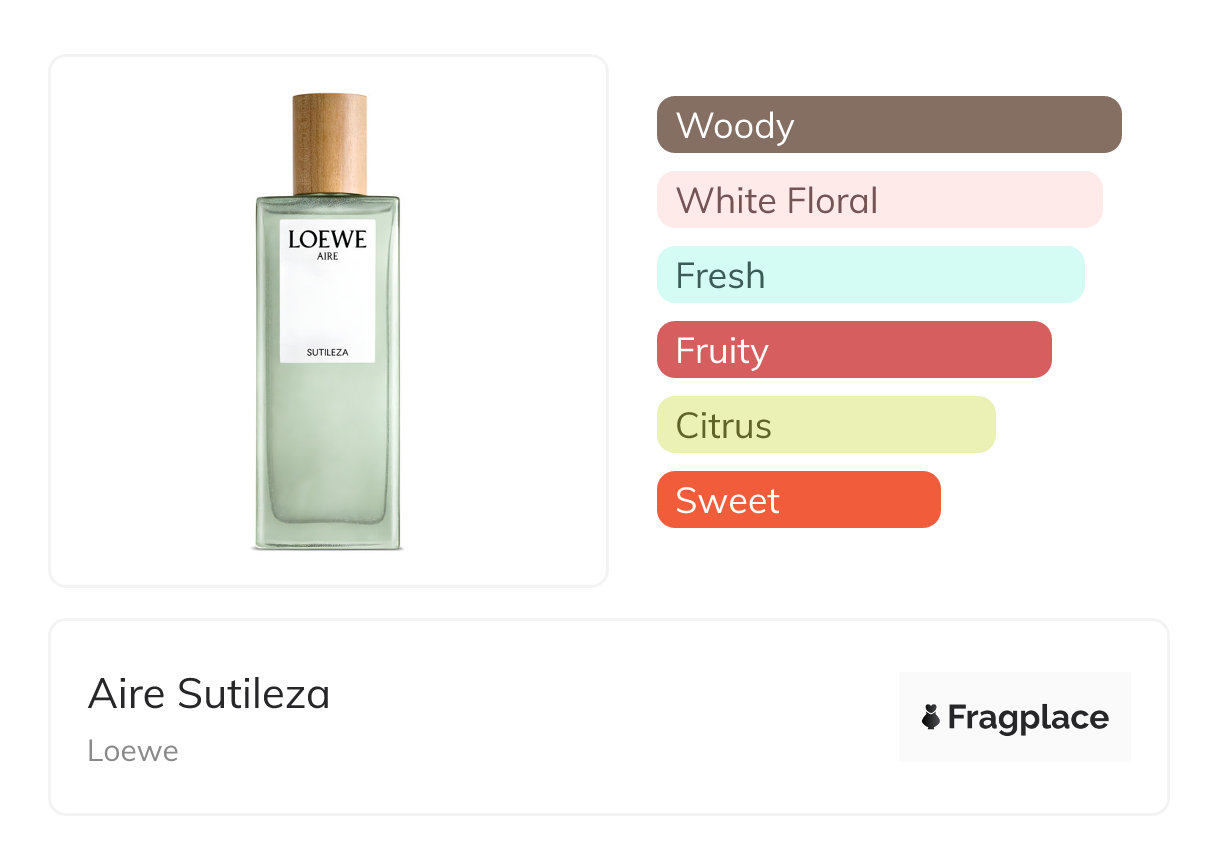Click the Fragplace wordmark text
Image resolution: width=1218 pixels, height=864 pixels.
(1028, 718)
